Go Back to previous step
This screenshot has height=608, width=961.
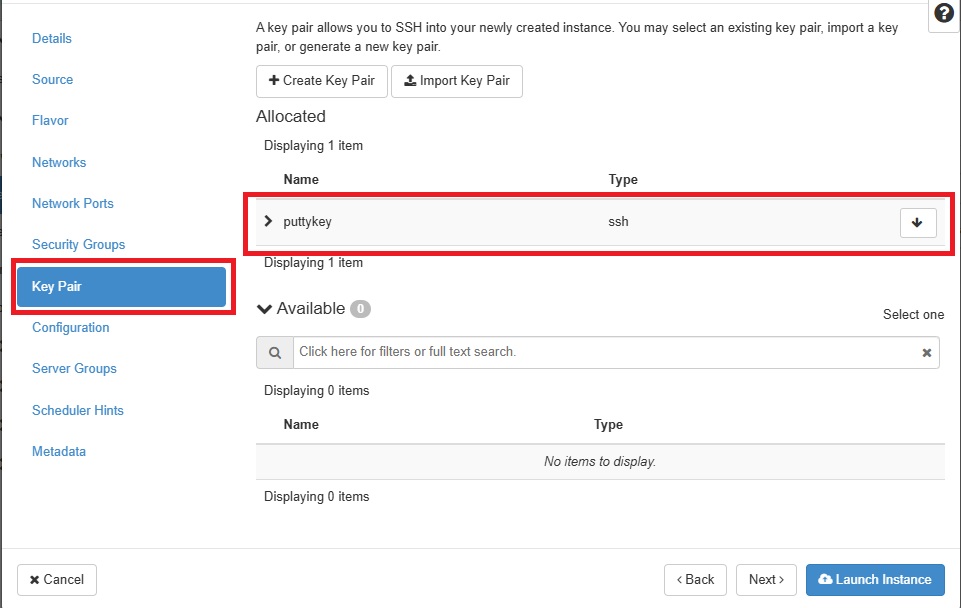[x=695, y=580]
